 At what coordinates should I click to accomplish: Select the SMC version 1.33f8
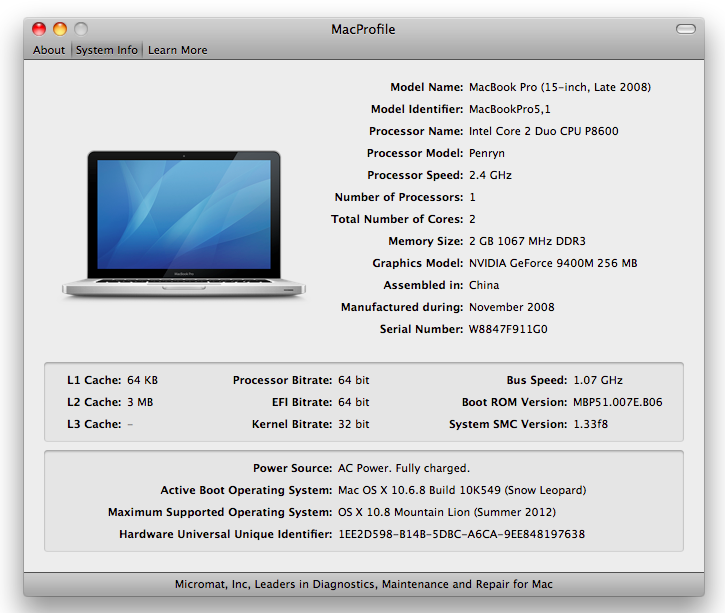coord(590,424)
